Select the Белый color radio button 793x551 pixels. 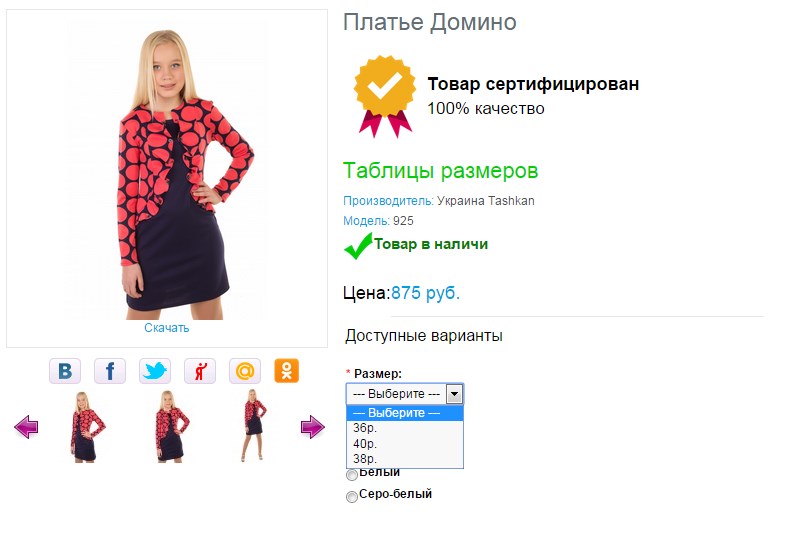pos(351,475)
